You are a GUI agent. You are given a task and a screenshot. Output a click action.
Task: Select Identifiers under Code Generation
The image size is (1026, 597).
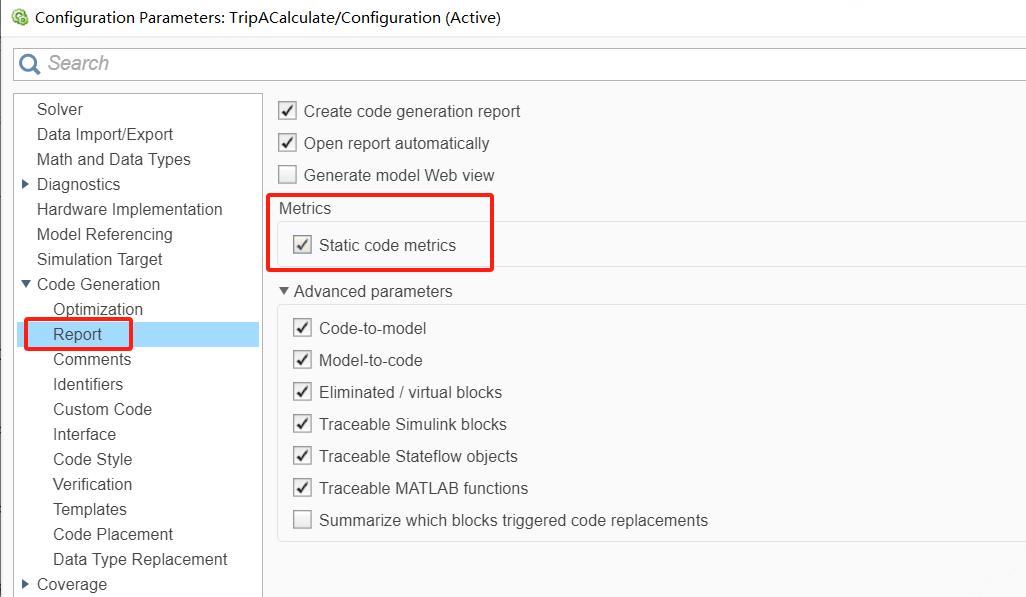point(88,384)
